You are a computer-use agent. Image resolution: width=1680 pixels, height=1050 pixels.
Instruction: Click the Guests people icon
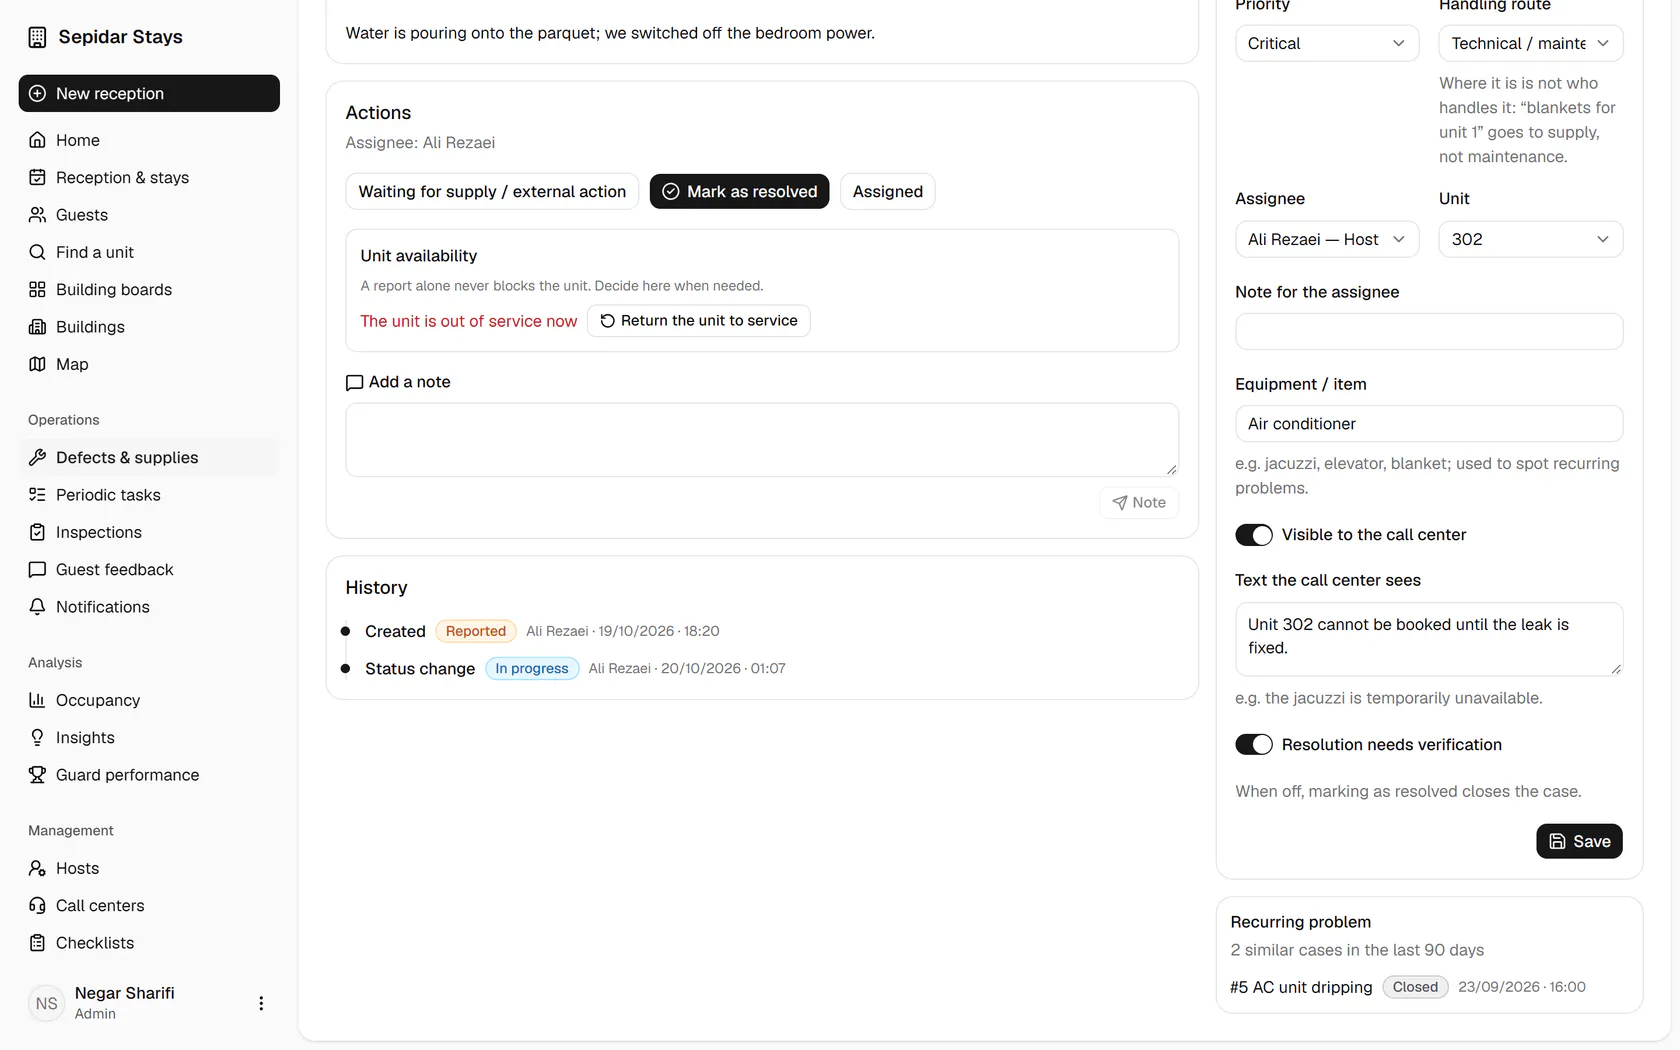(37, 215)
